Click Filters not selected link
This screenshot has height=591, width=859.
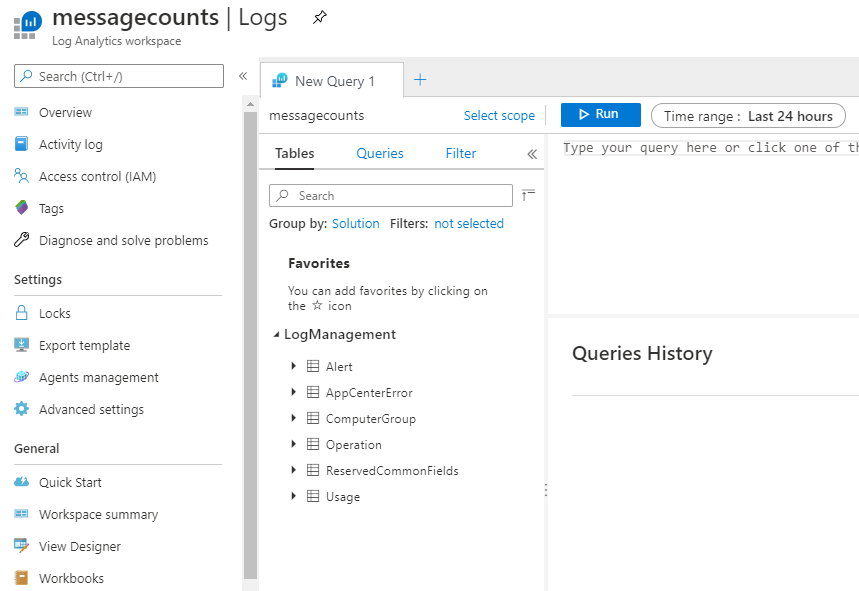pos(469,223)
